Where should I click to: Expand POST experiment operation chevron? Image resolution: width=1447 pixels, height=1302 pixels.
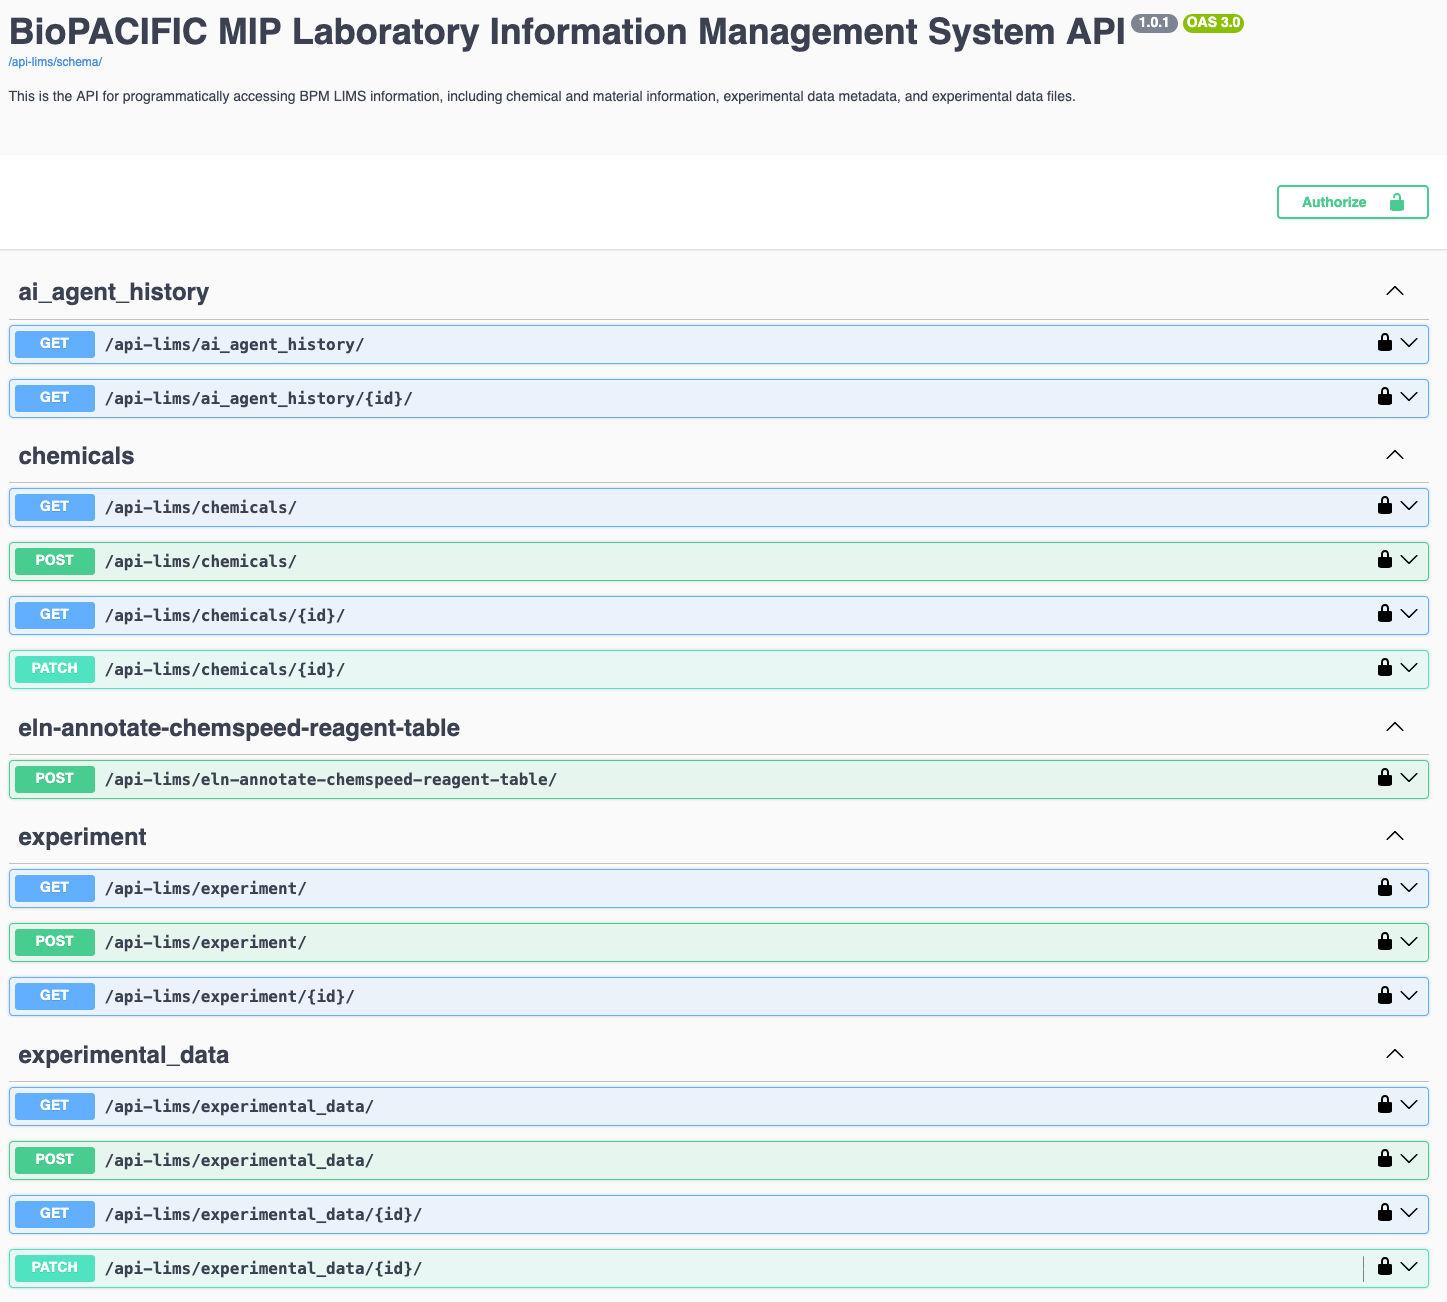[x=1409, y=941]
